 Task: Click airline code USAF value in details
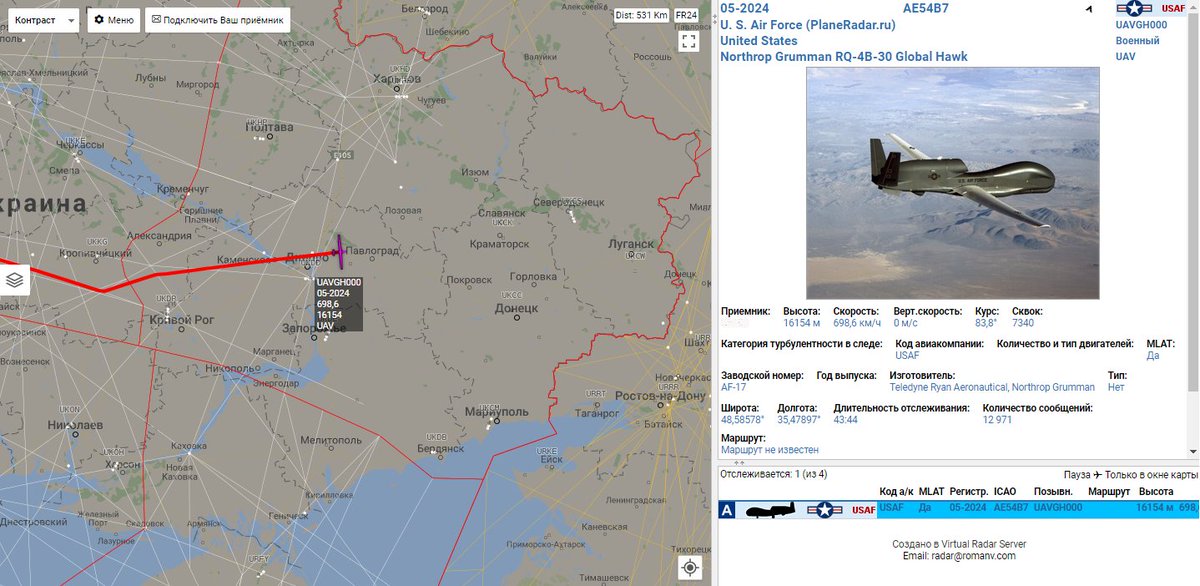(907, 355)
